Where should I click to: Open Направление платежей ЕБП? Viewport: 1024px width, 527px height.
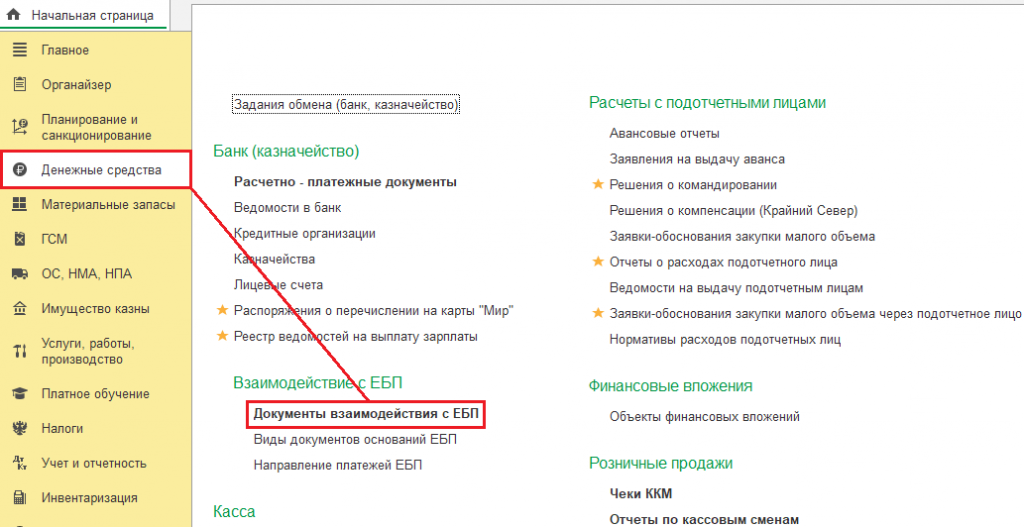[x=338, y=465]
